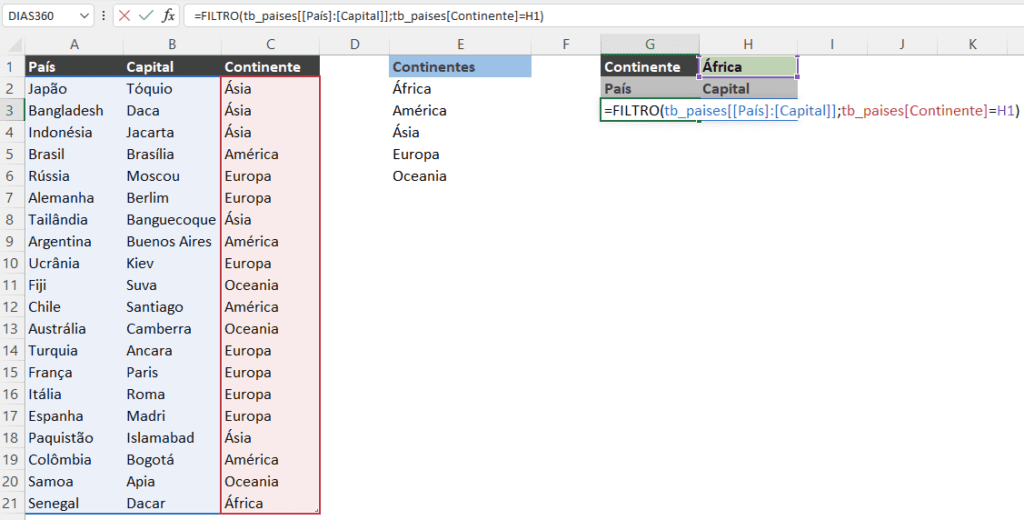Click the 'País' header cell in G2
The width and height of the screenshot is (1024, 520).
point(650,89)
